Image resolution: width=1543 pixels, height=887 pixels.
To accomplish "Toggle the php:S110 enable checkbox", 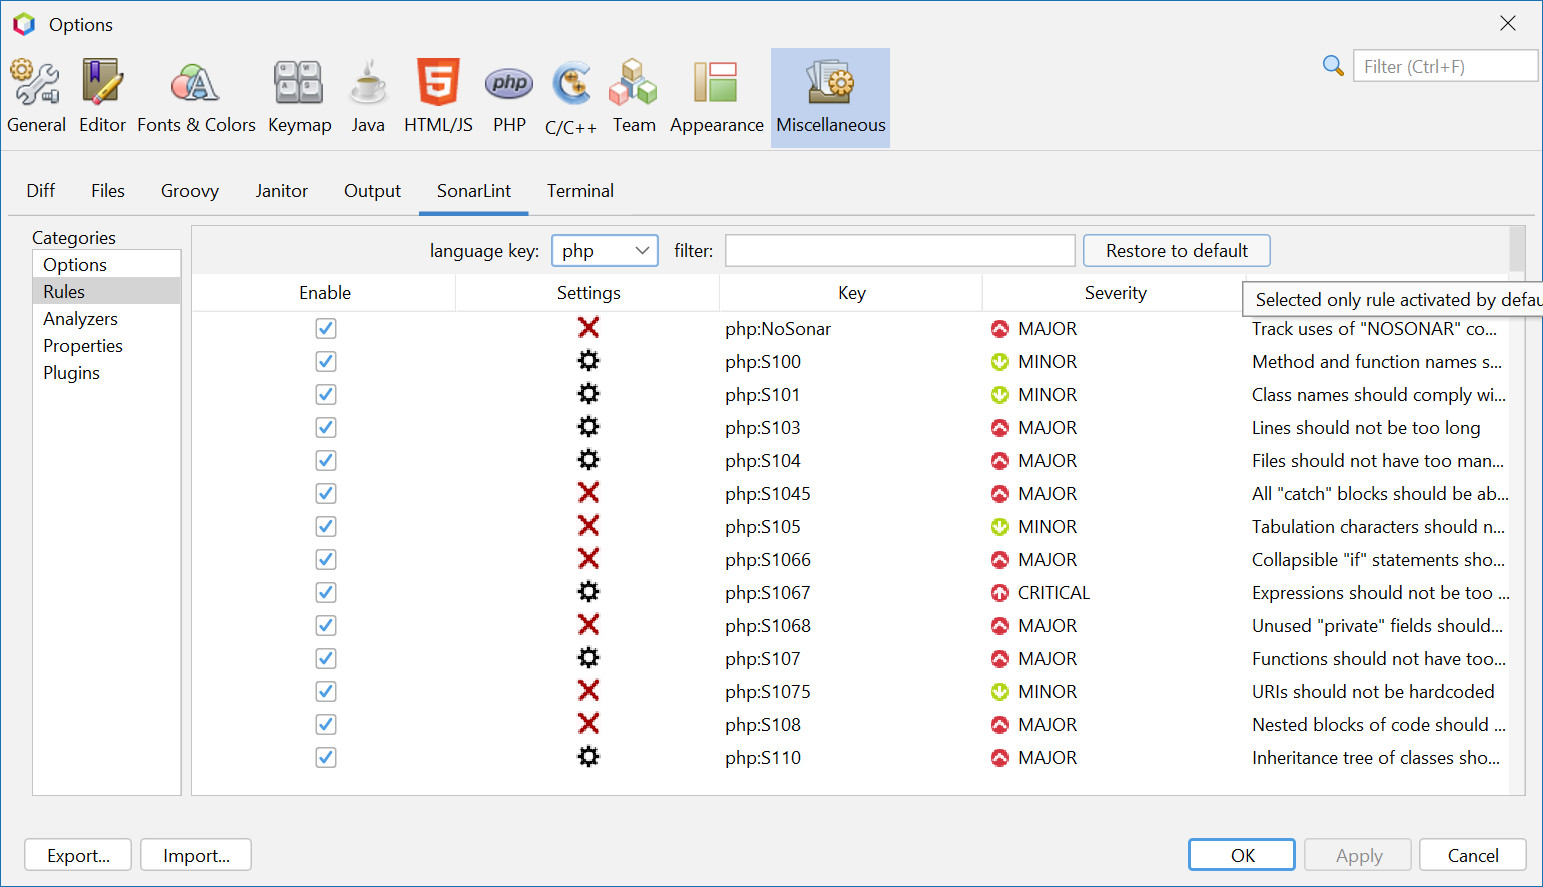I will [325, 757].
